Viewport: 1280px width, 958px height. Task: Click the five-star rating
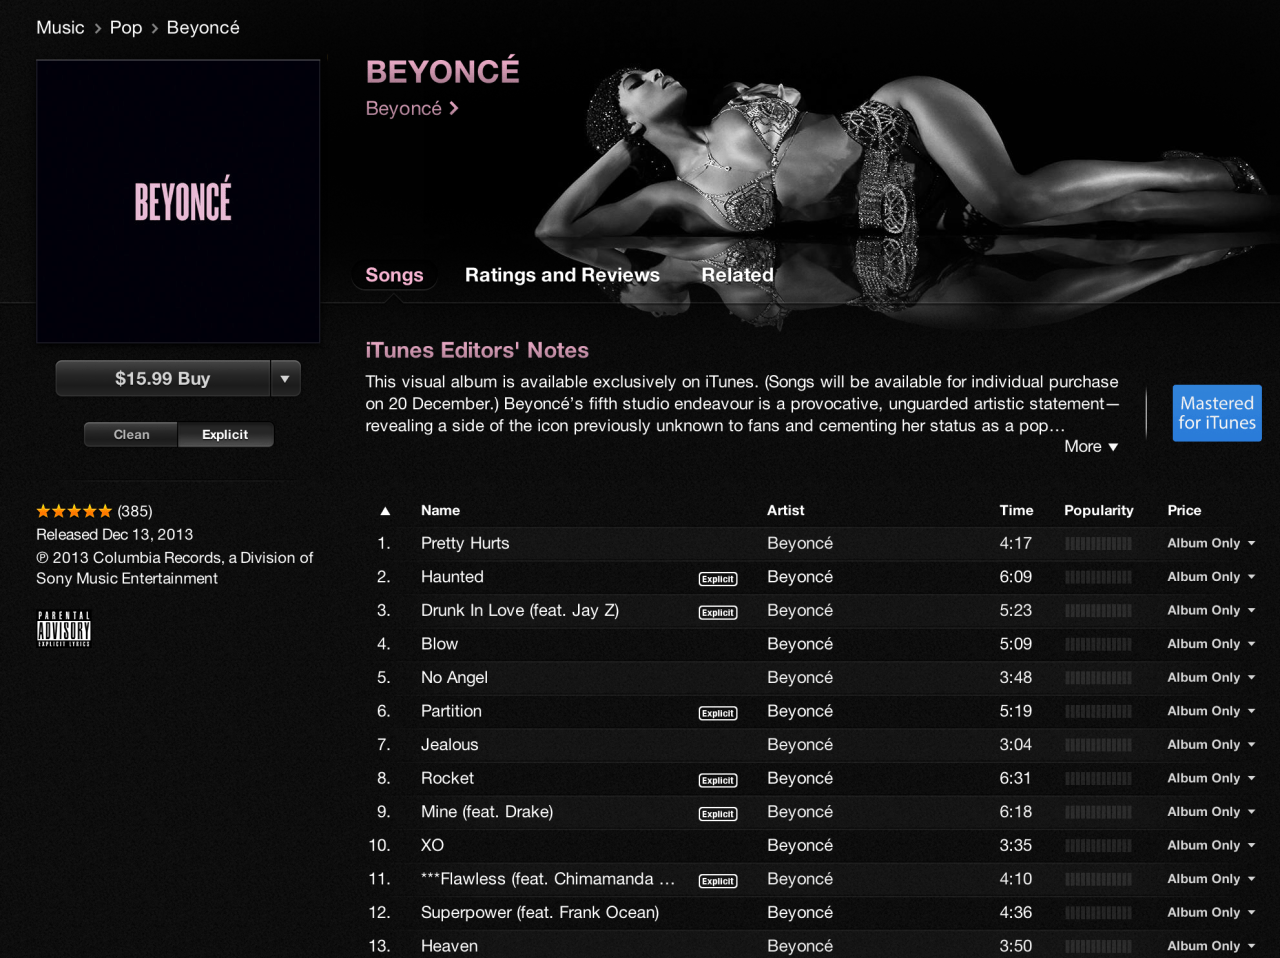tap(74, 511)
